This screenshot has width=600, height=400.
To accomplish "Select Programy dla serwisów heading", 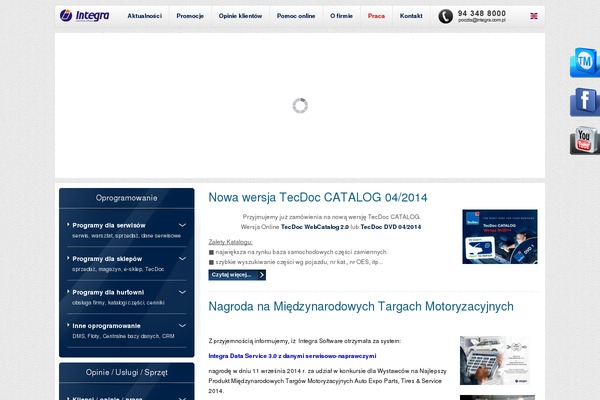I will (x=109, y=225).
